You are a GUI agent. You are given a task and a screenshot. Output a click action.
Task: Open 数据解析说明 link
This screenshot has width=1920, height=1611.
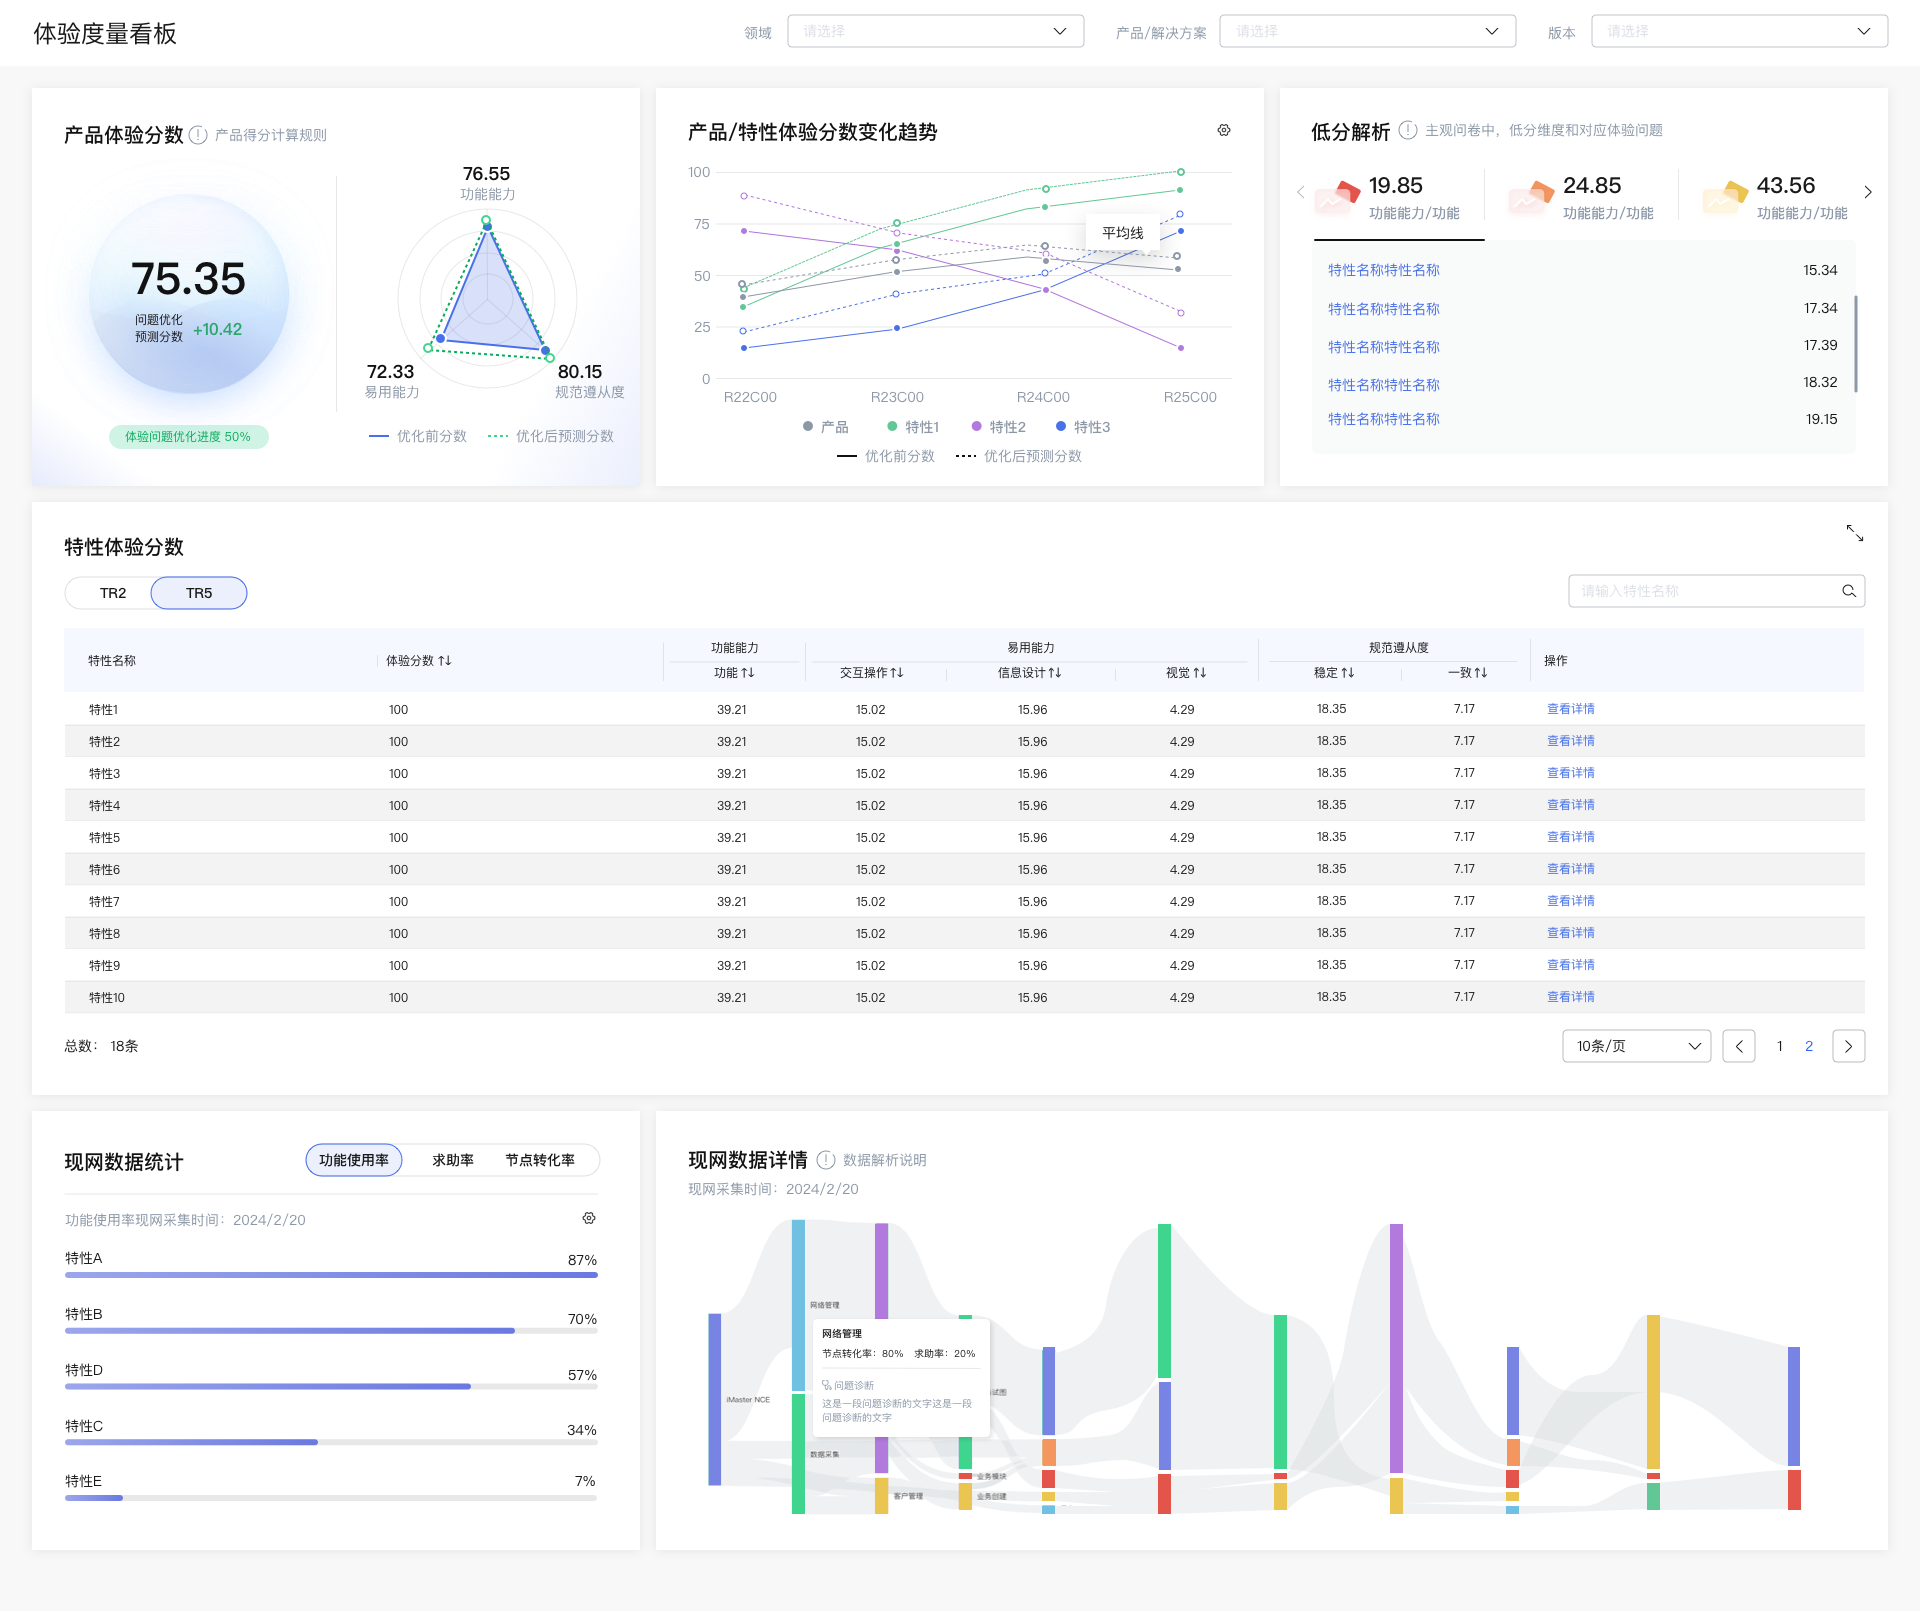pyautogui.click(x=885, y=1160)
